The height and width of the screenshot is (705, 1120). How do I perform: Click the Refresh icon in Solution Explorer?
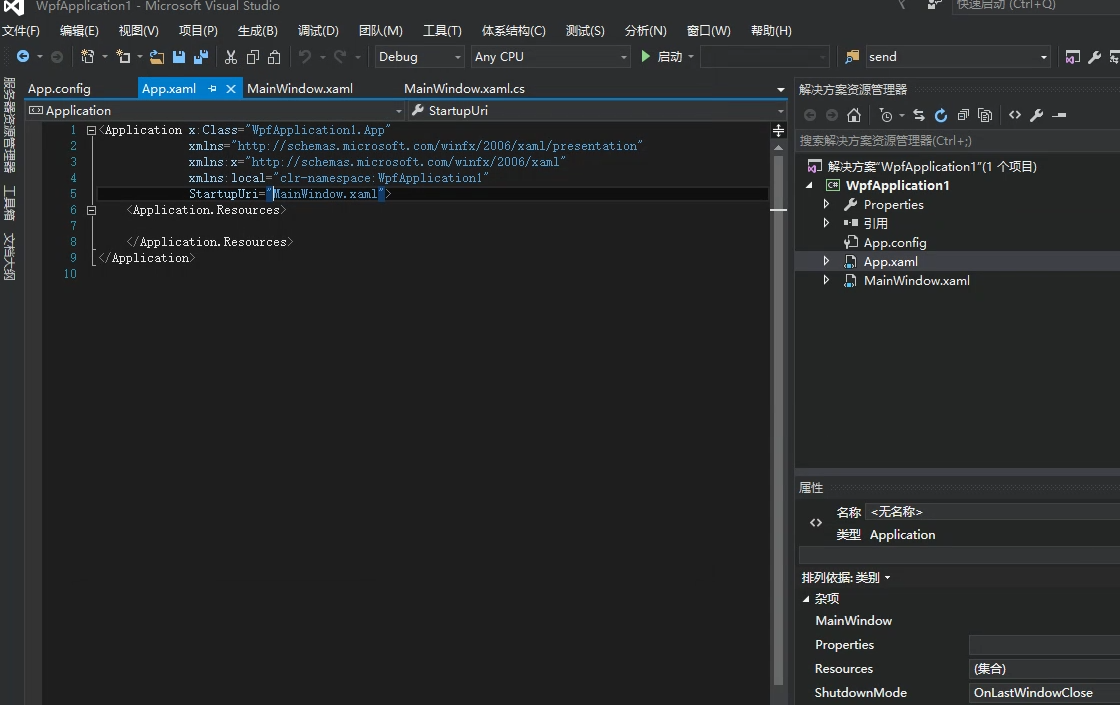940,115
